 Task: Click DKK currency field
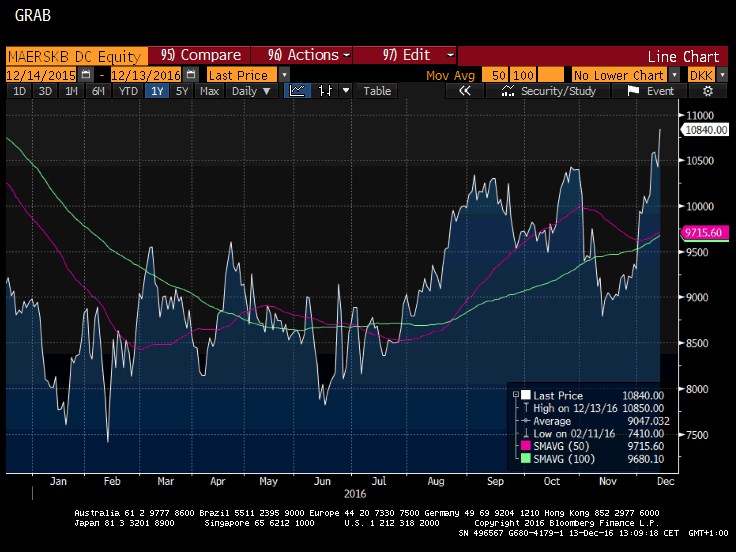[x=702, y=75]
